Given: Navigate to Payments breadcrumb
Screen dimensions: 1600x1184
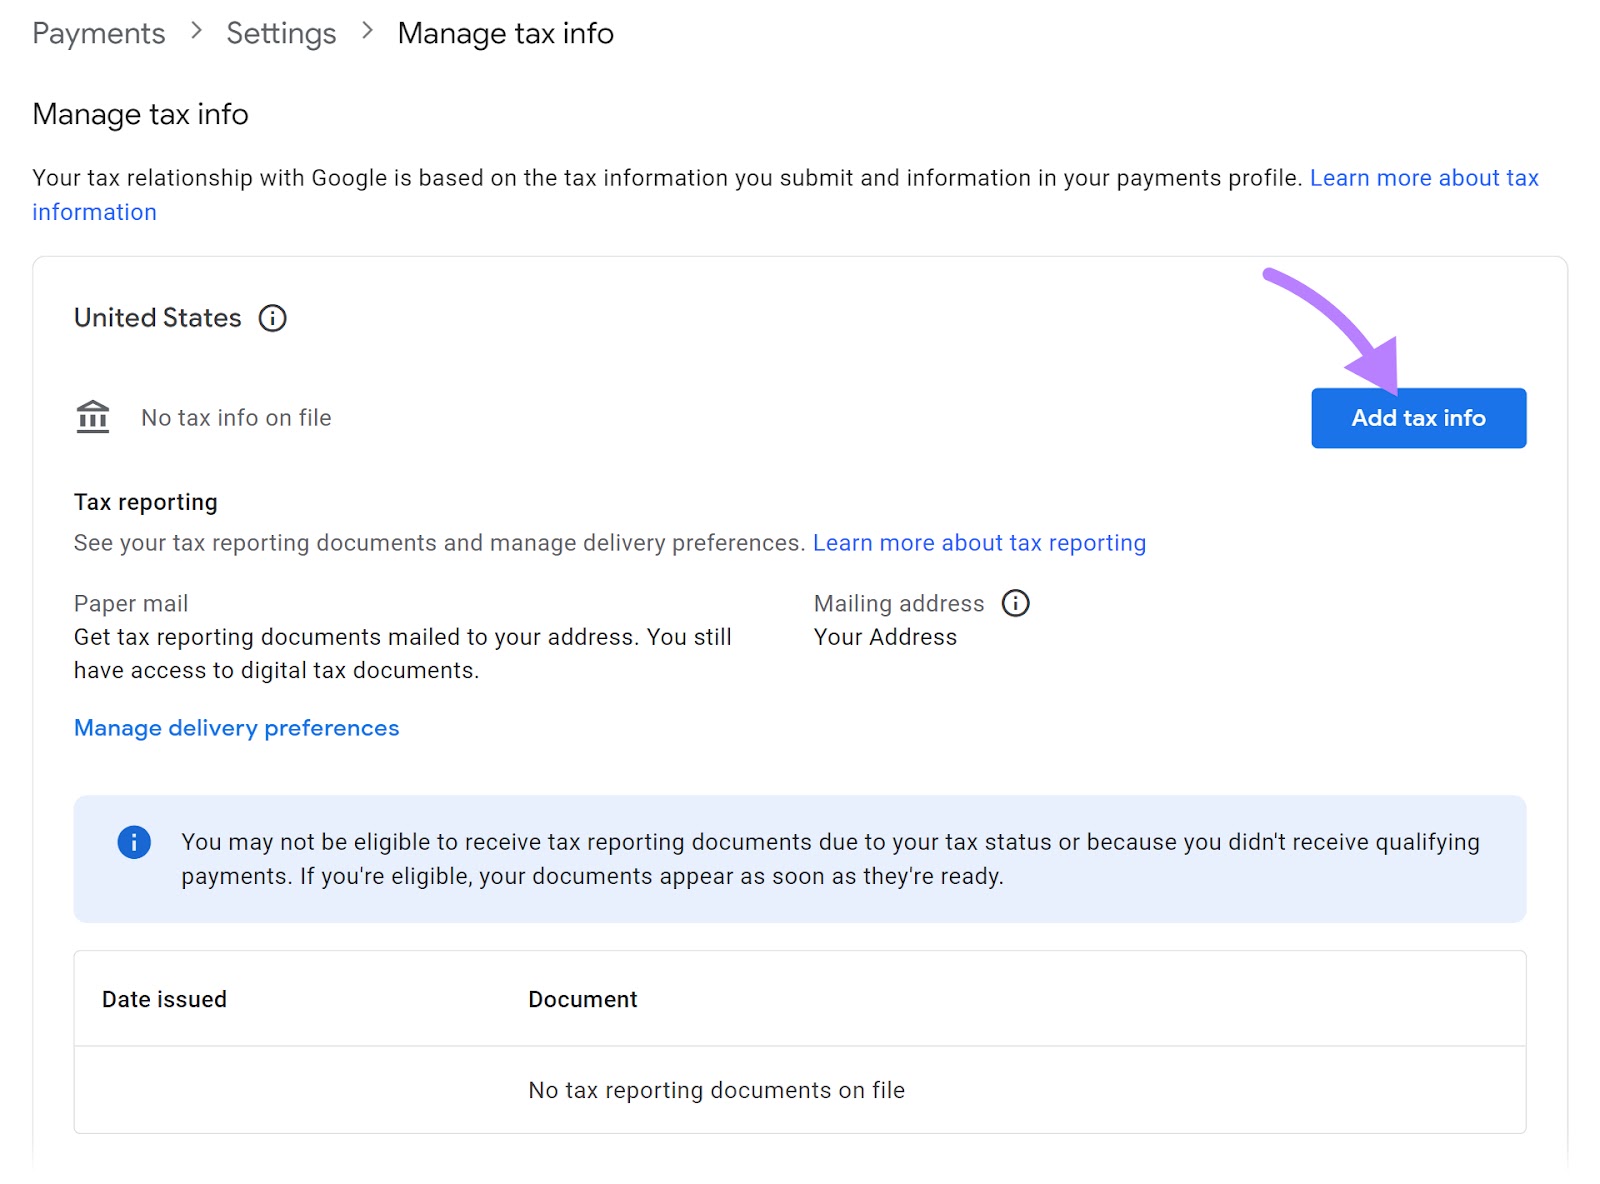Looking at the screenshot, I should [x=97, y=33].
